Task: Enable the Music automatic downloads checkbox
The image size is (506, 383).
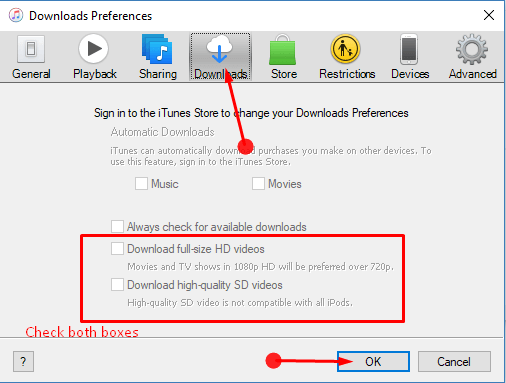Action: pos(141,184)
